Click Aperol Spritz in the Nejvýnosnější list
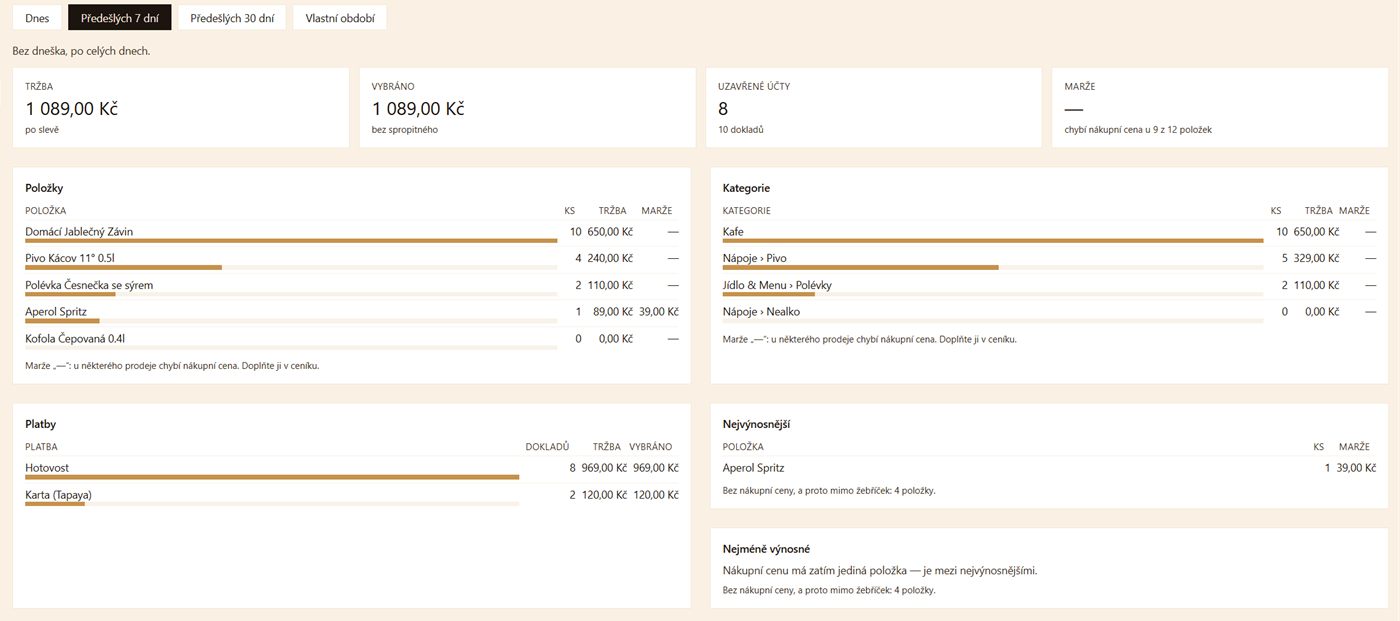The width and height of the screenshot is (1400, 621). point(753,468)
